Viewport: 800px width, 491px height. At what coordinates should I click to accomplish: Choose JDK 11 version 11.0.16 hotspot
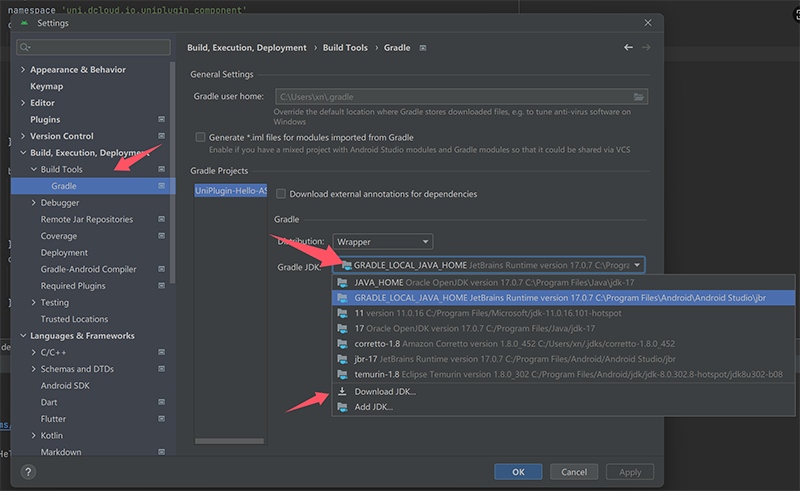click(563, 313)
